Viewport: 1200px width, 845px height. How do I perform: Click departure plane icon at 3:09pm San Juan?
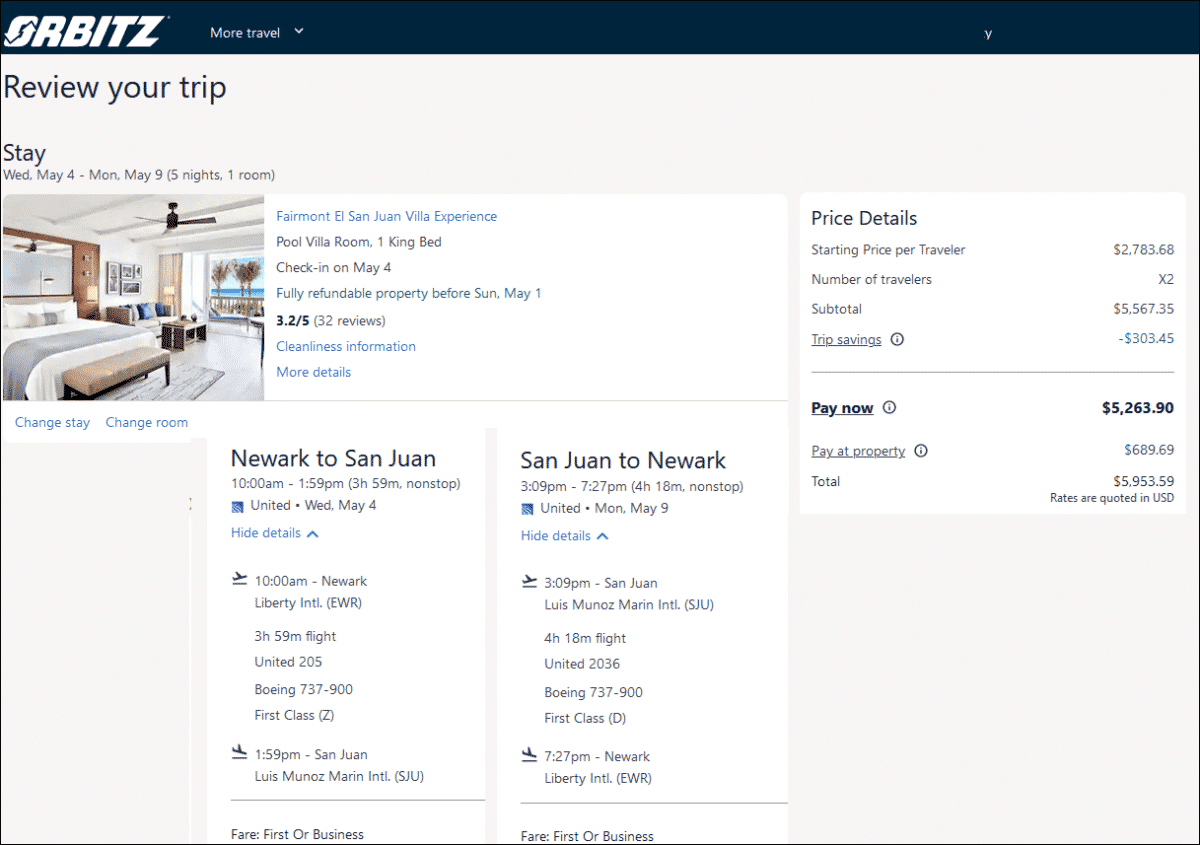point(529,580)
